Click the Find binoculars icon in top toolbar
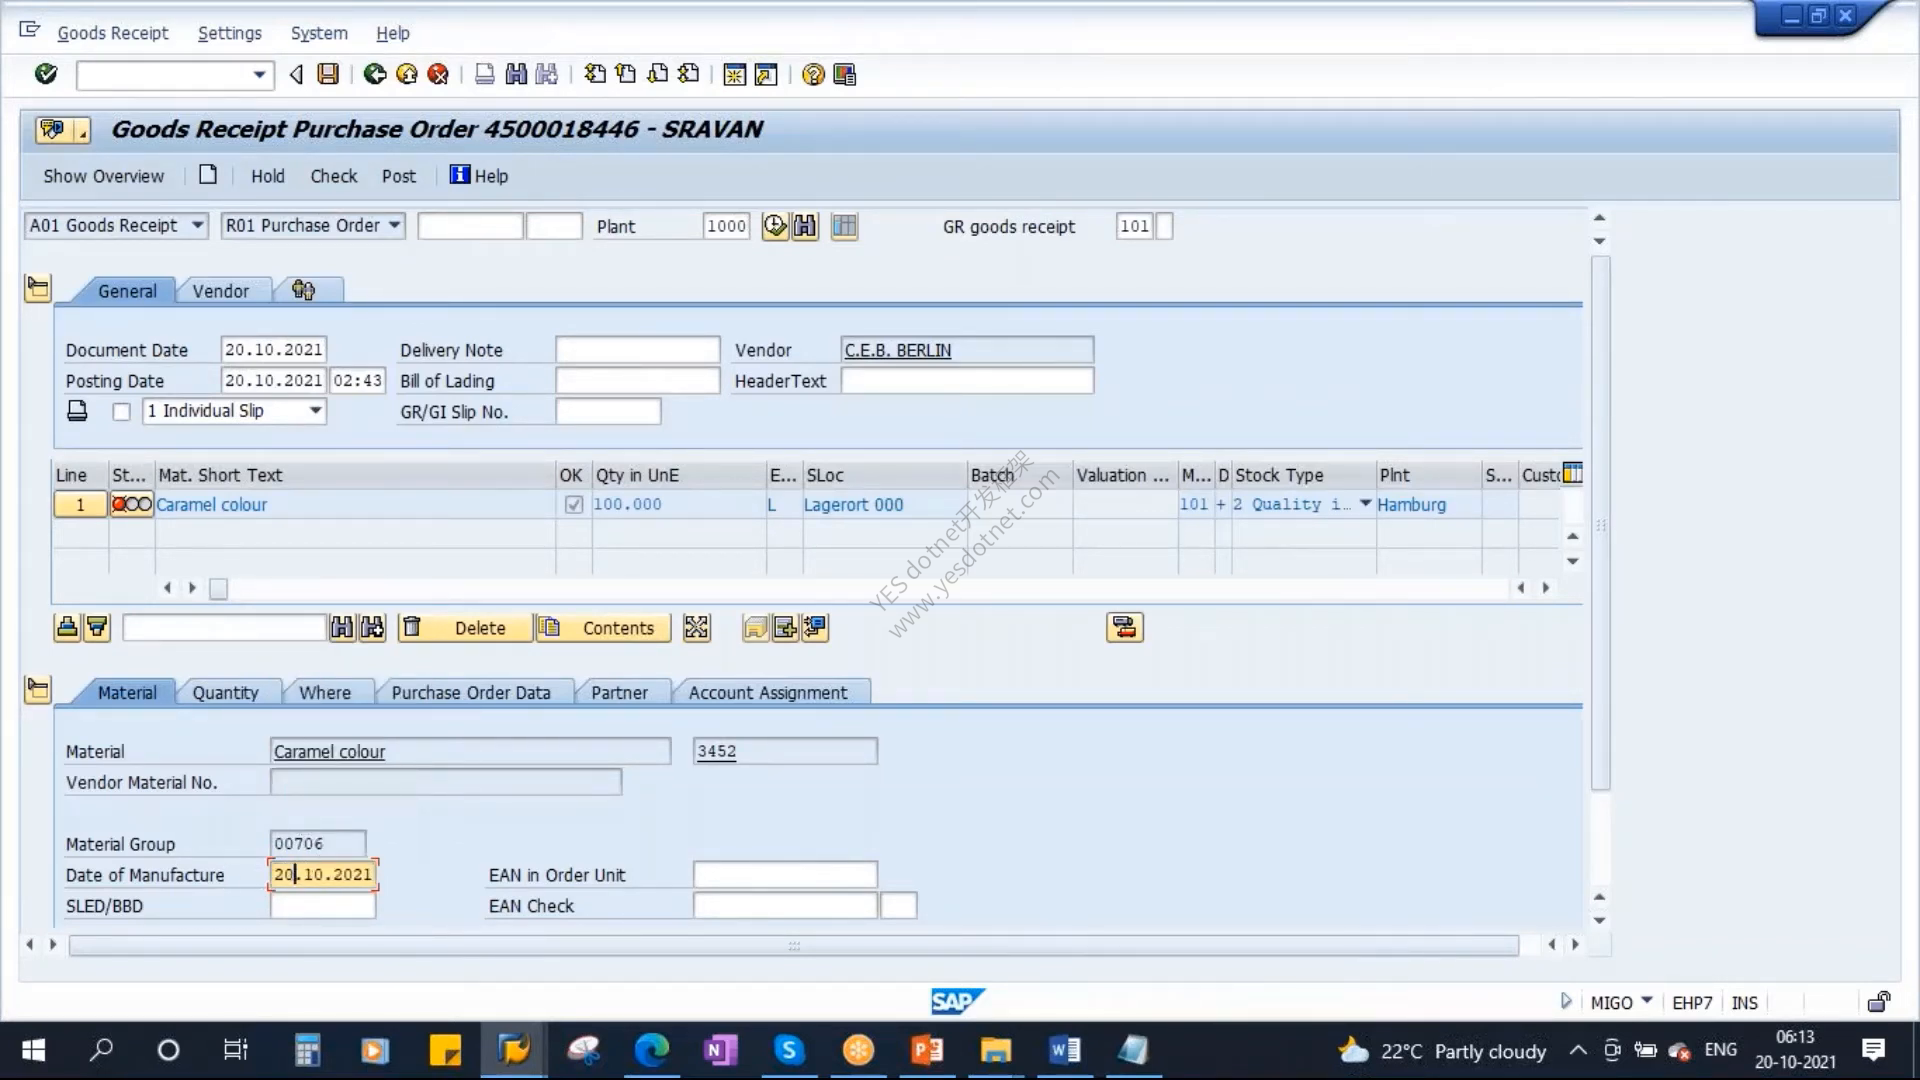Screen dimensions: 1920x1080 tap(516, 74)
